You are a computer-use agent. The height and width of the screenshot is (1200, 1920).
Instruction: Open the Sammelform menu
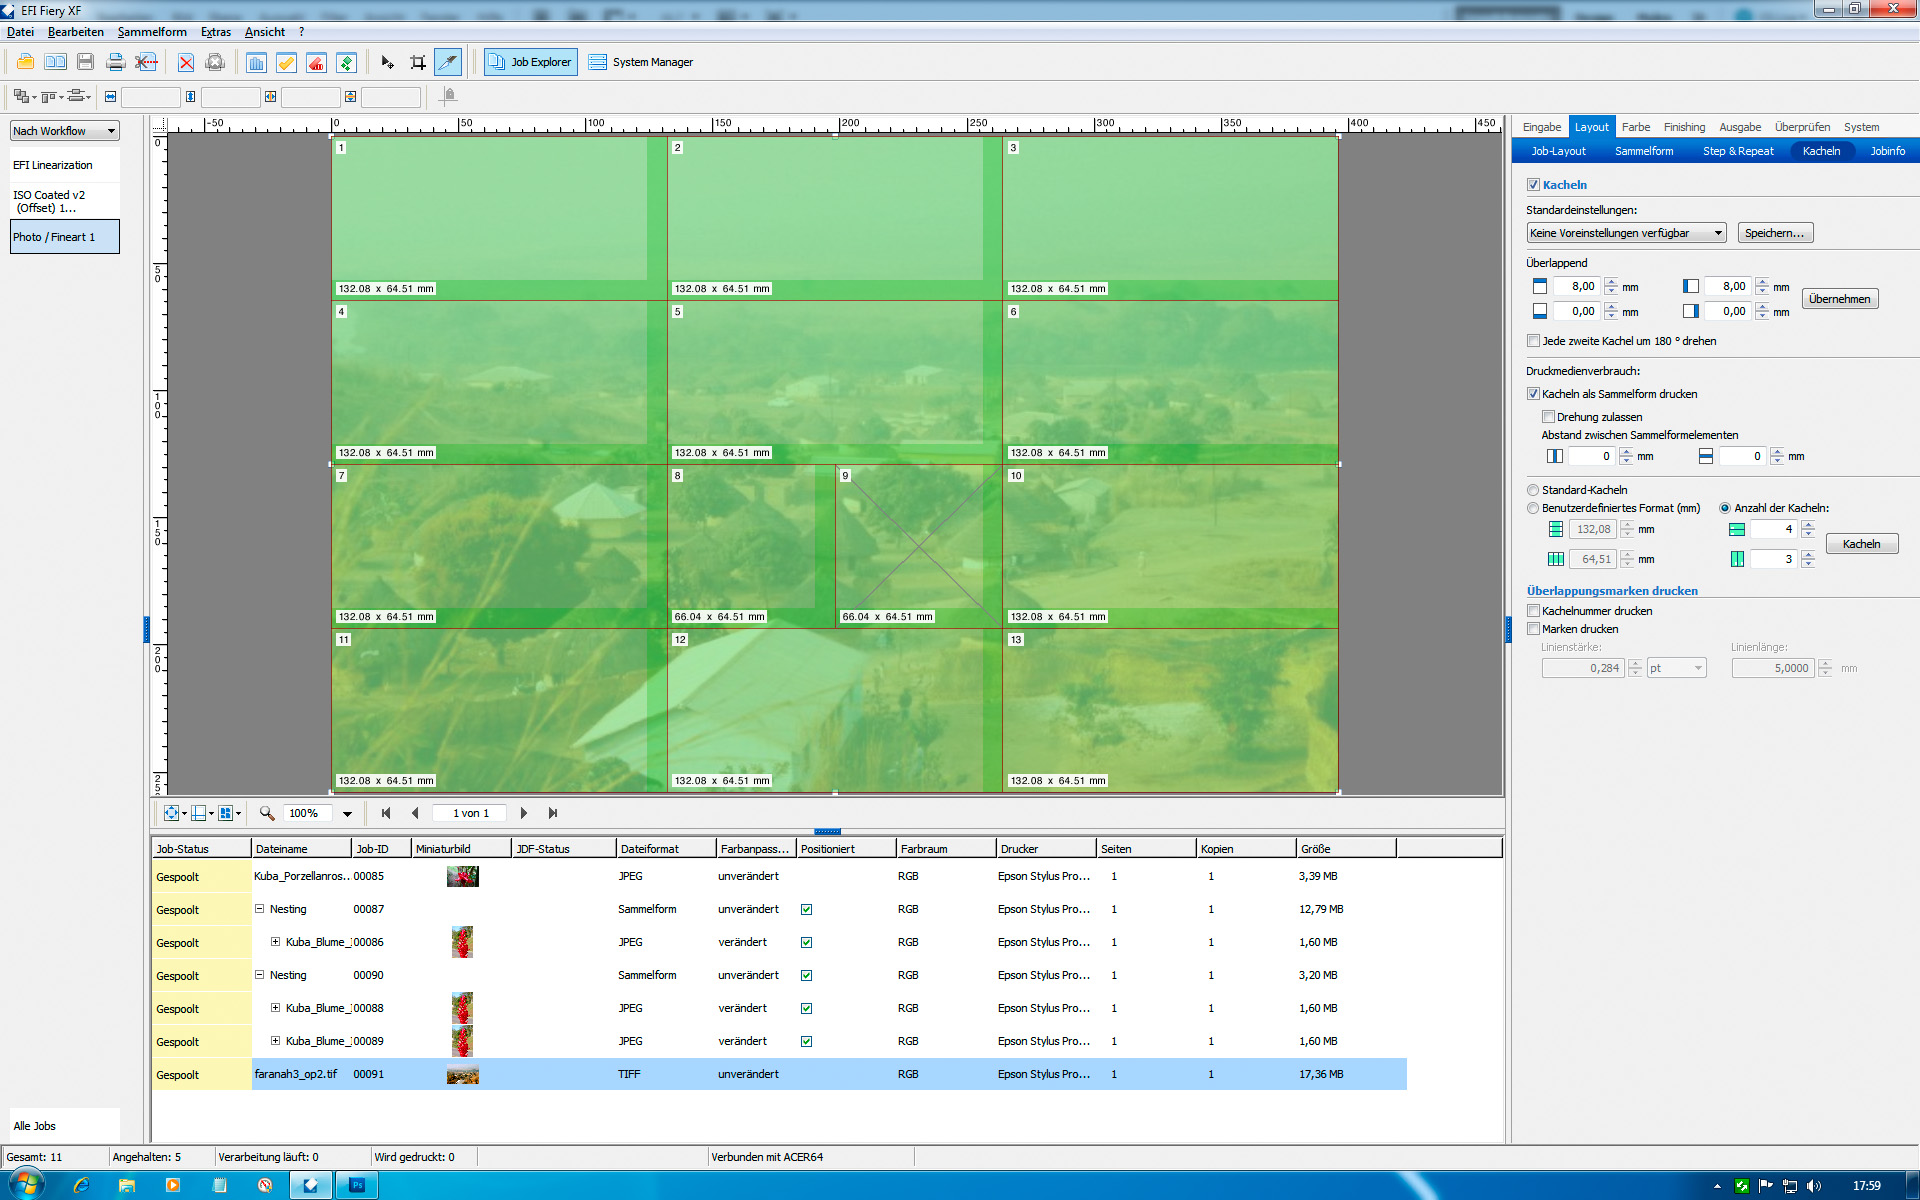(x=152, y=32)
